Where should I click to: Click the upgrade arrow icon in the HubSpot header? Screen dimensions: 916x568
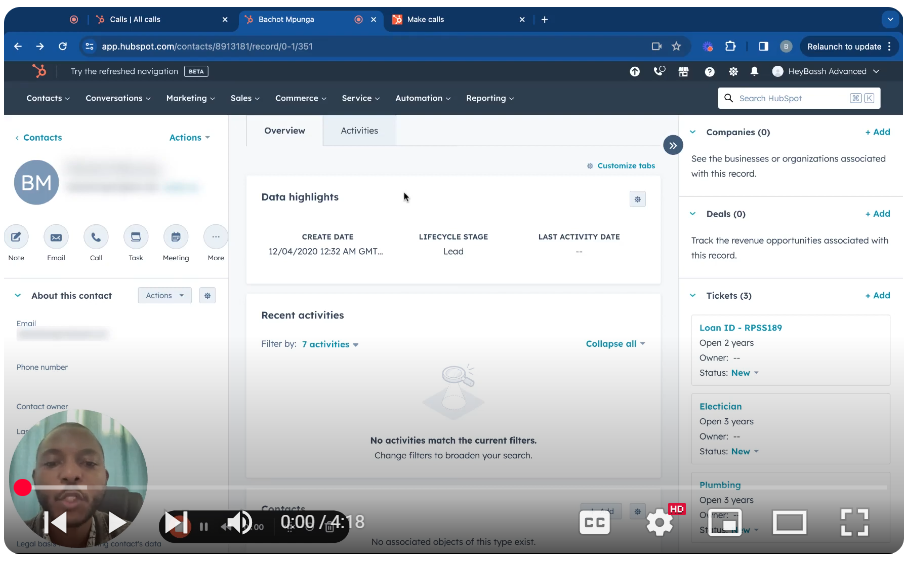pos(634,71)
